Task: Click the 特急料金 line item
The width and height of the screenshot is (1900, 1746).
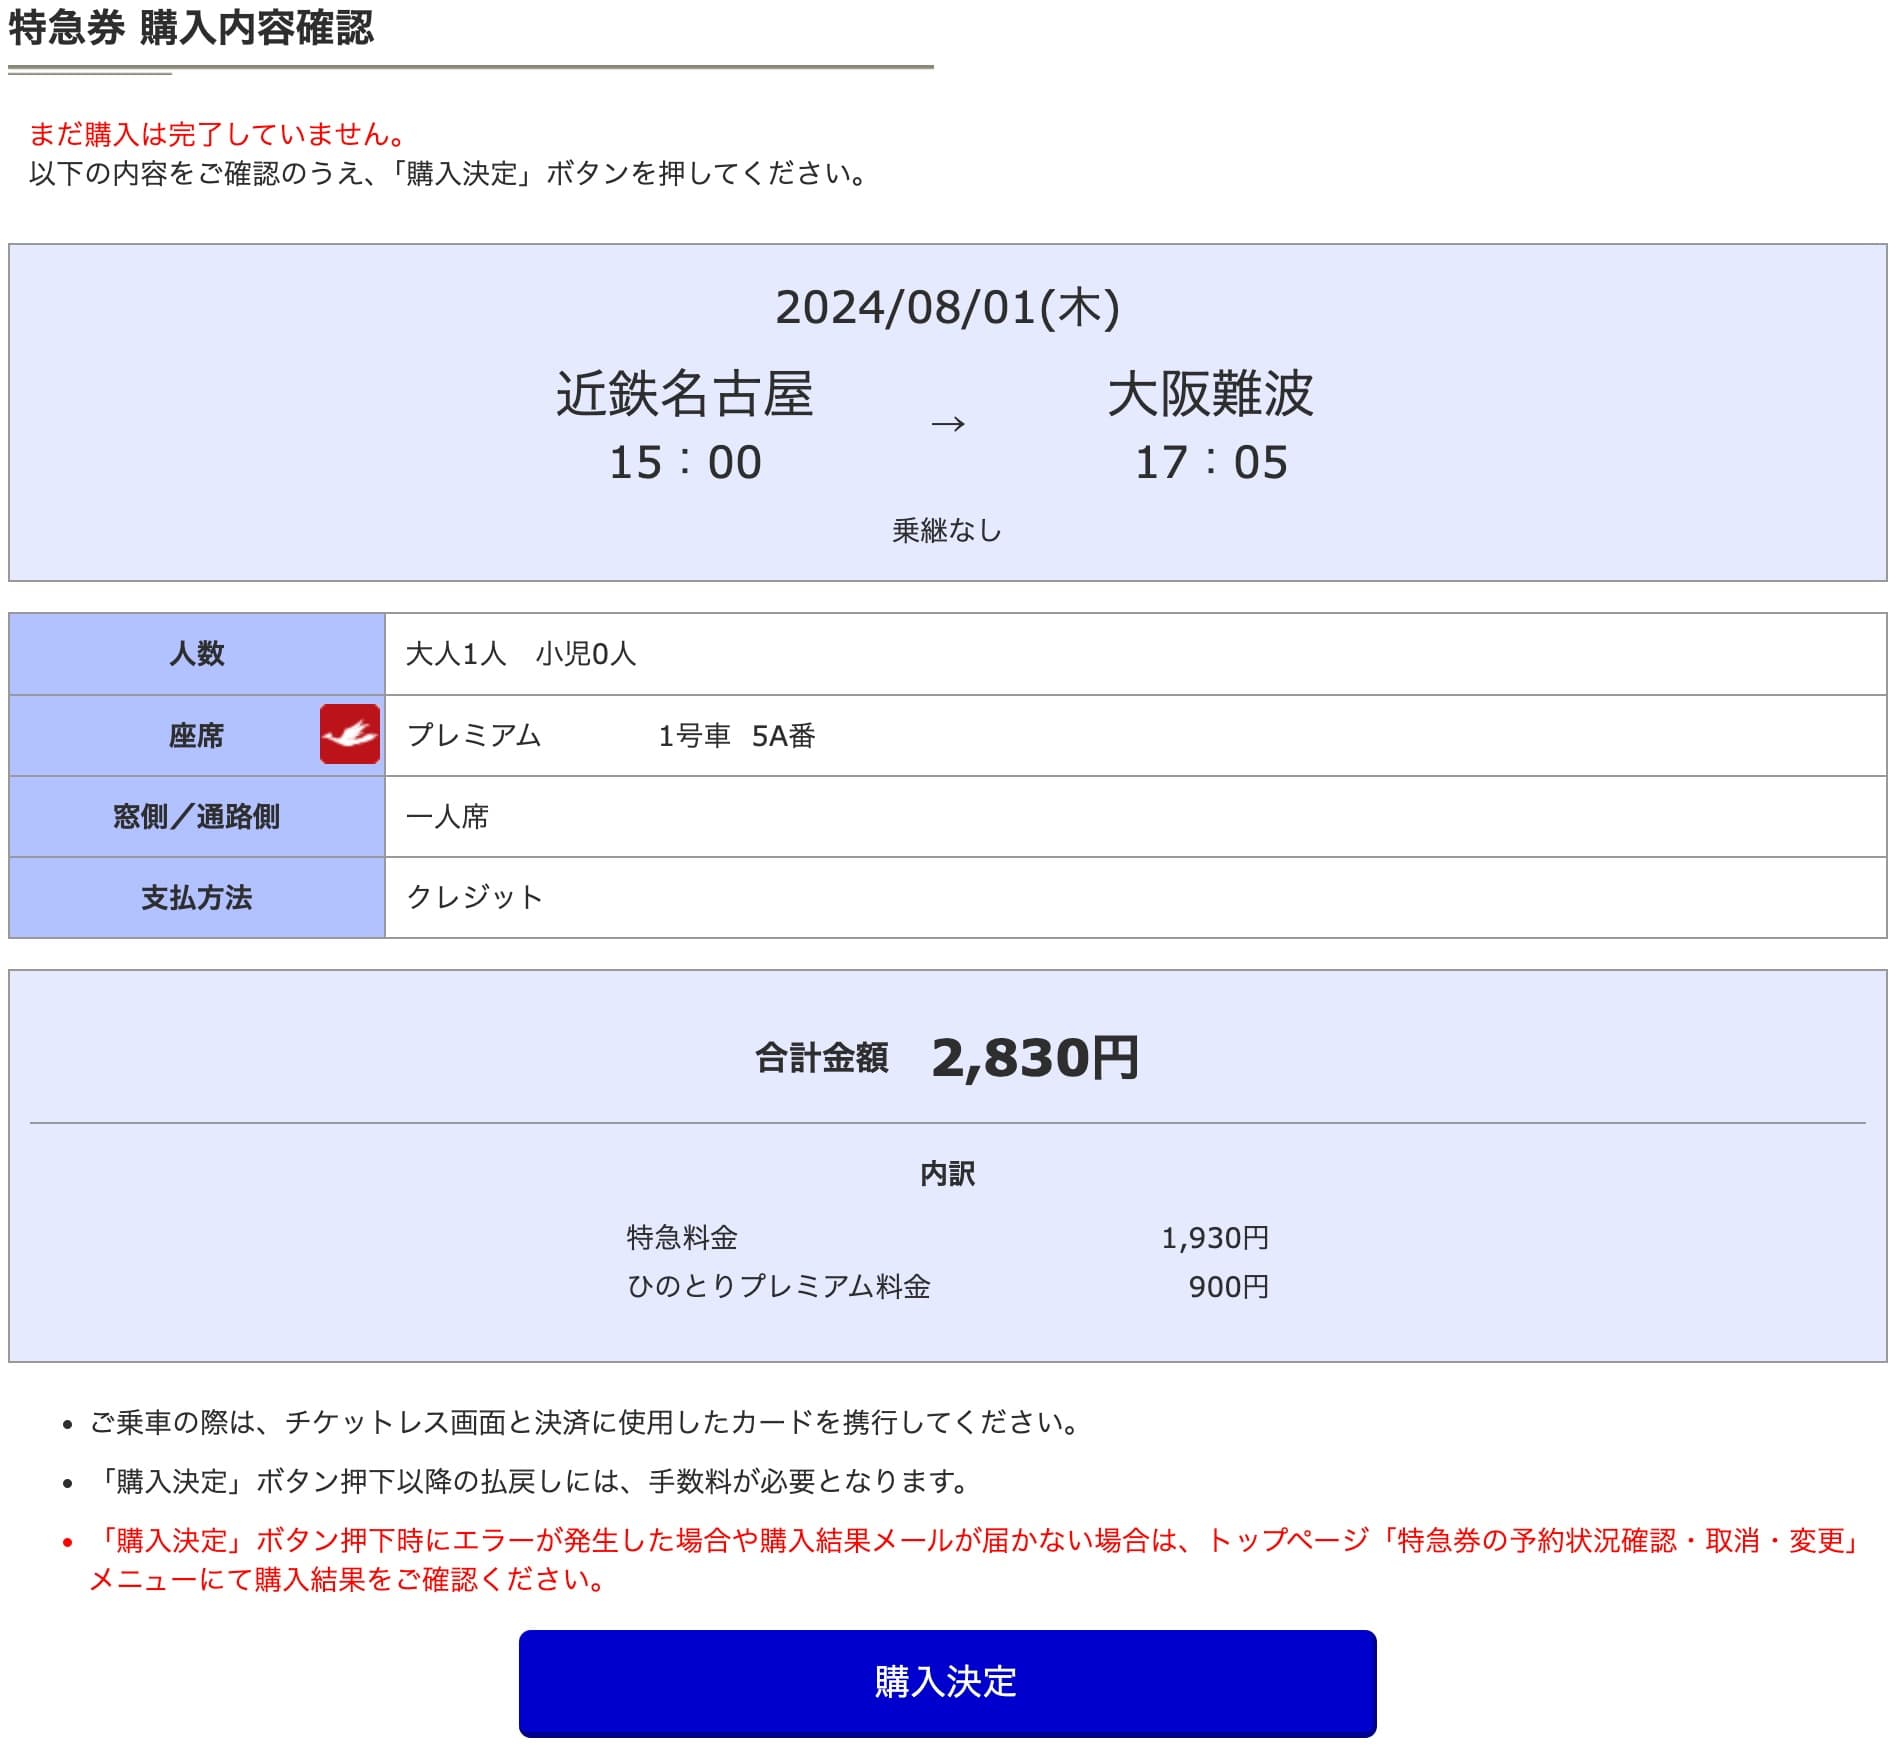Action: (682, 1238)
